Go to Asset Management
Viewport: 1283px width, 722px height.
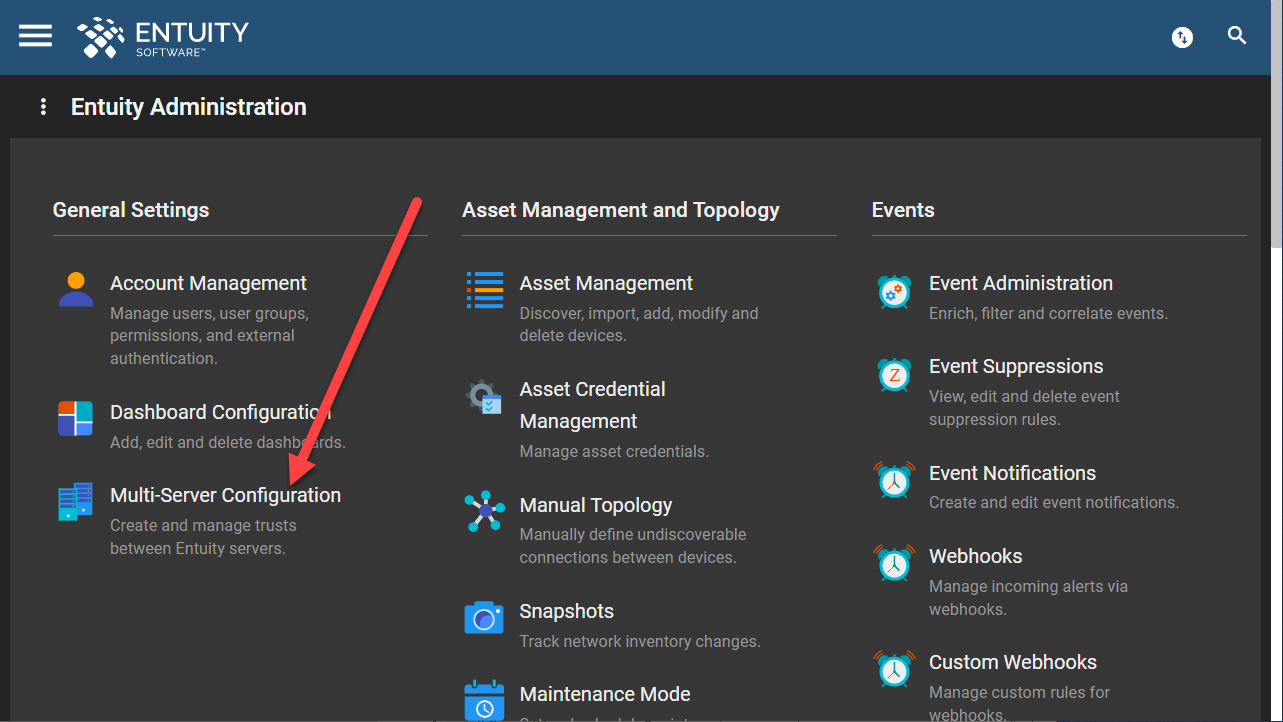click(x=606, y=283)
